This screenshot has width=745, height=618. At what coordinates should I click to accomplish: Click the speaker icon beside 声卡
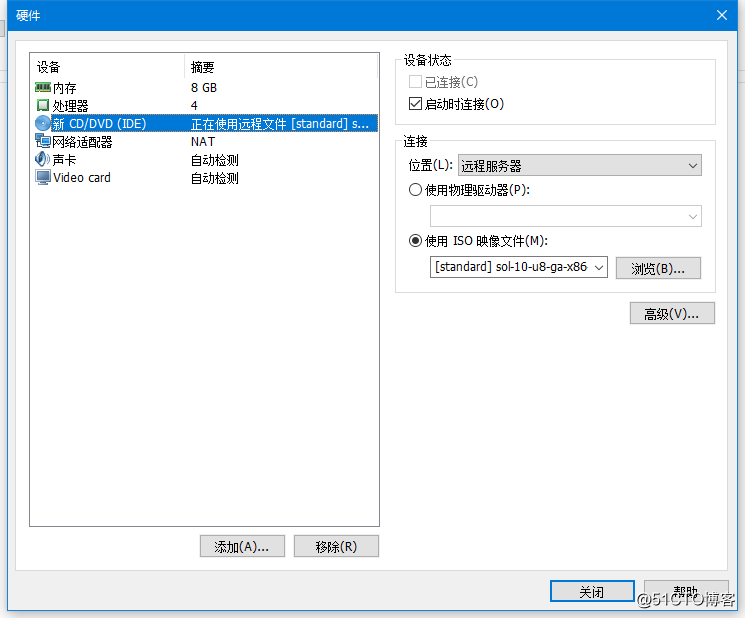click(43, 159)
